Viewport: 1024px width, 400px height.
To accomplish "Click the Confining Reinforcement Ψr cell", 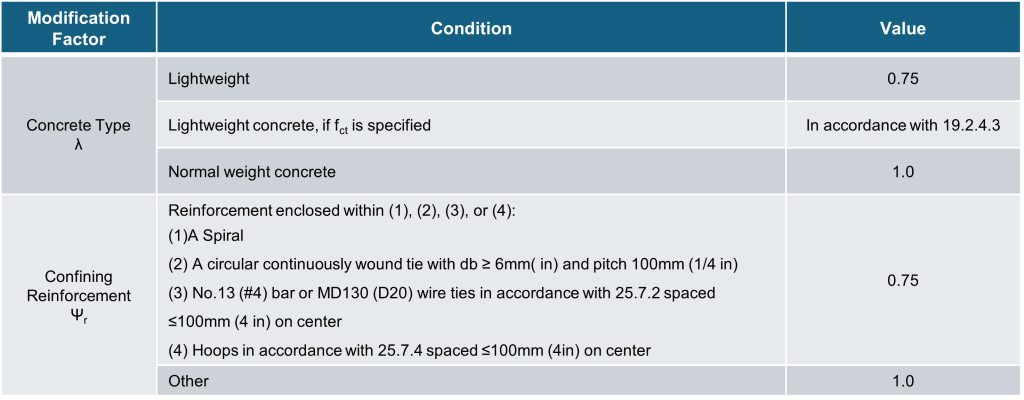I will (x=78, y=295).
